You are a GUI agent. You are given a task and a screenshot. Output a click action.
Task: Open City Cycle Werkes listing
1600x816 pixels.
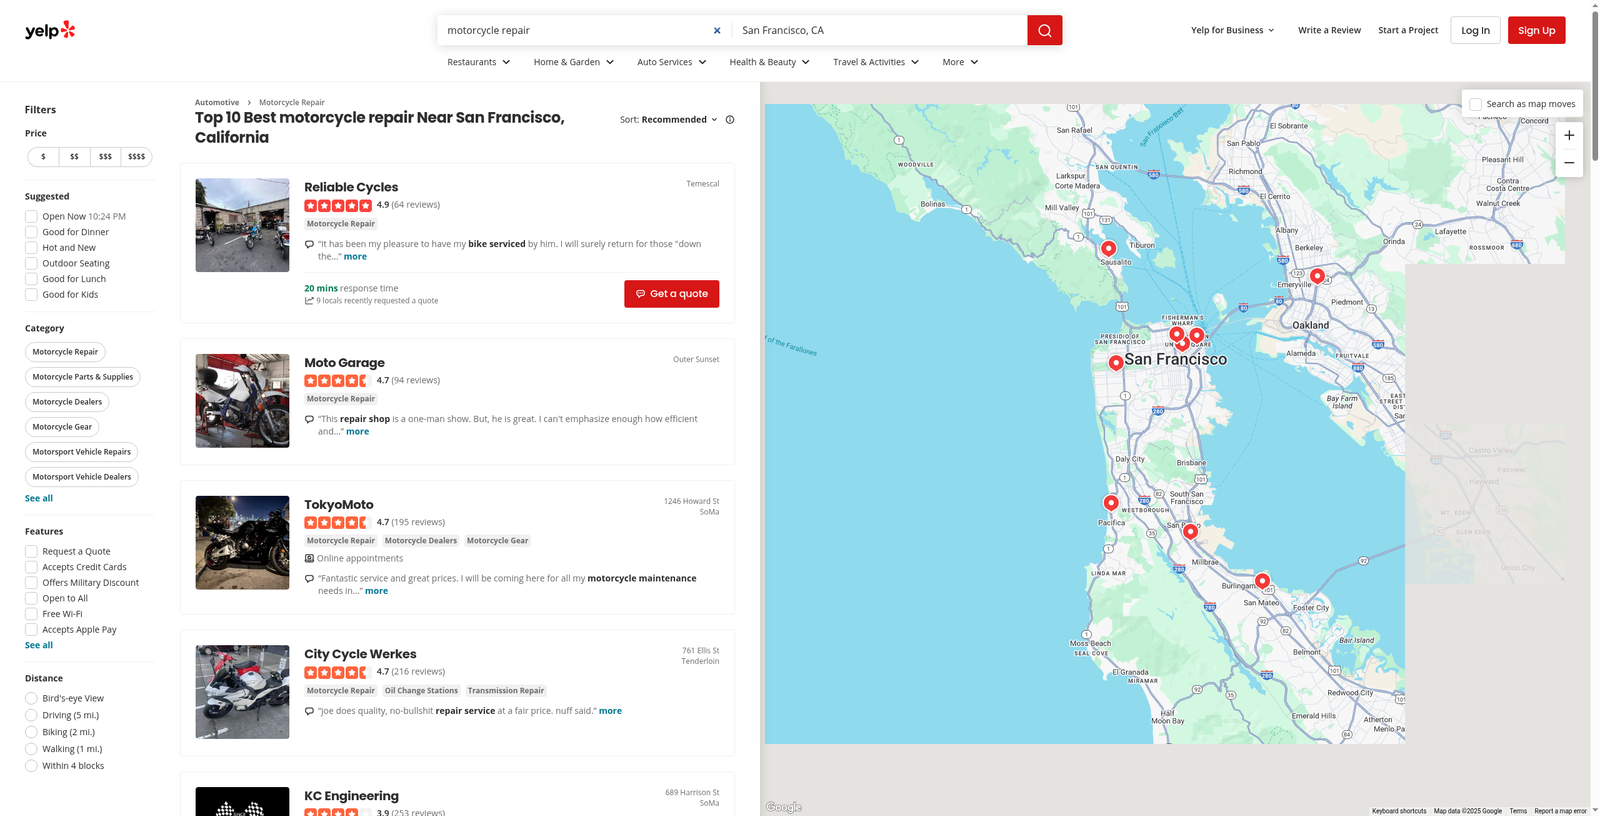360,654
